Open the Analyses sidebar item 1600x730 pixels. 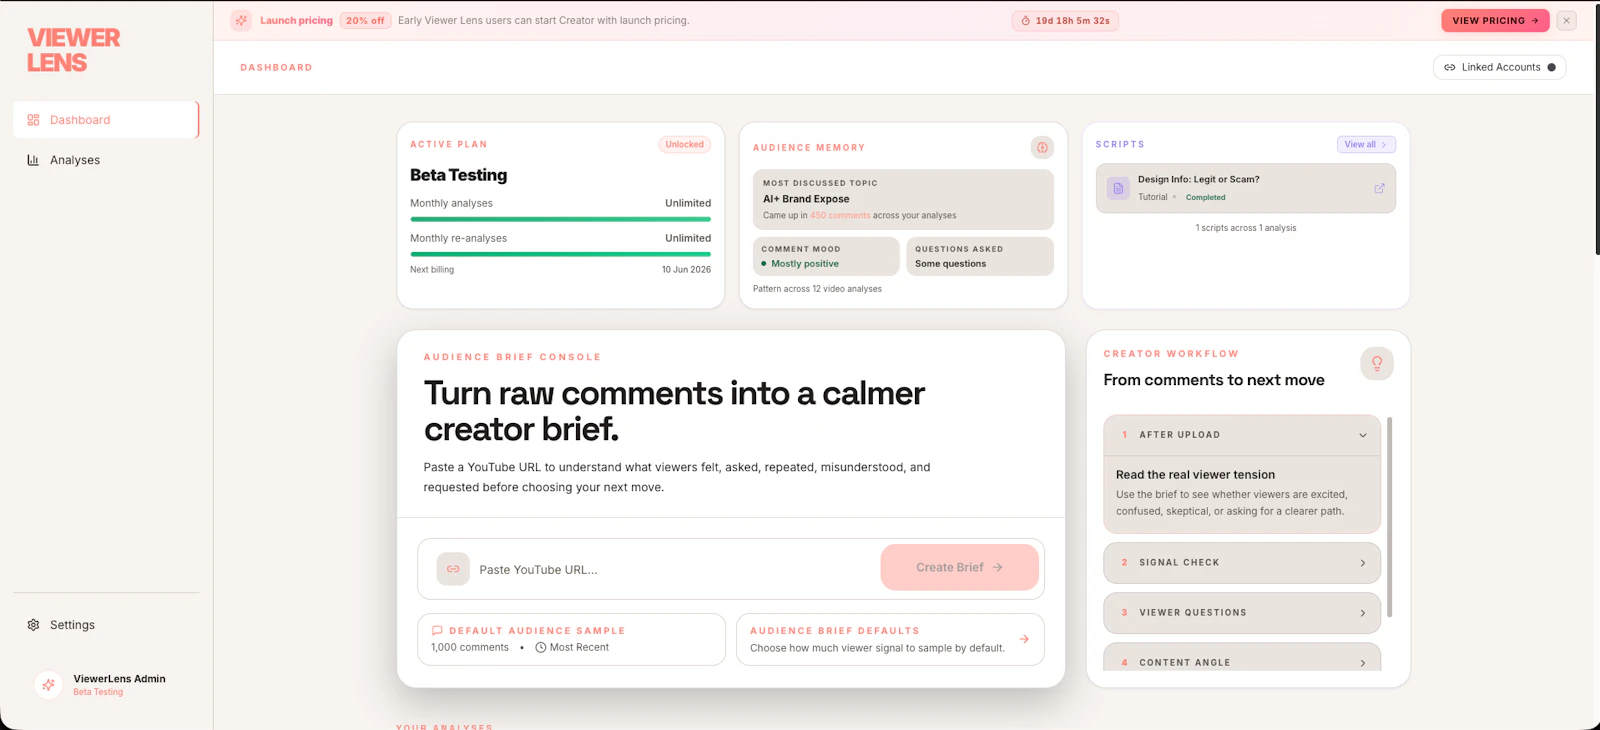point(106,160)
